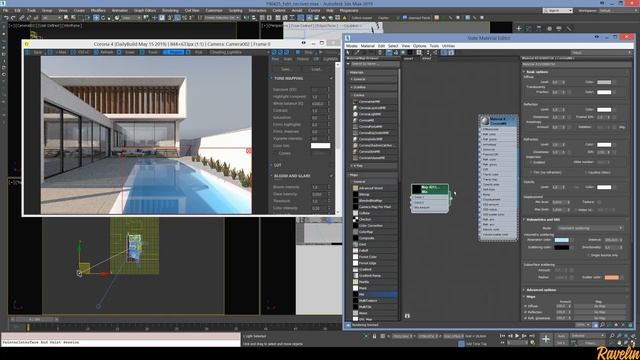Click the Pick Material eyedropper in Slate toolbar
Image resolution: width=640 pixels, height=360 pixels.
coord(356,53)
